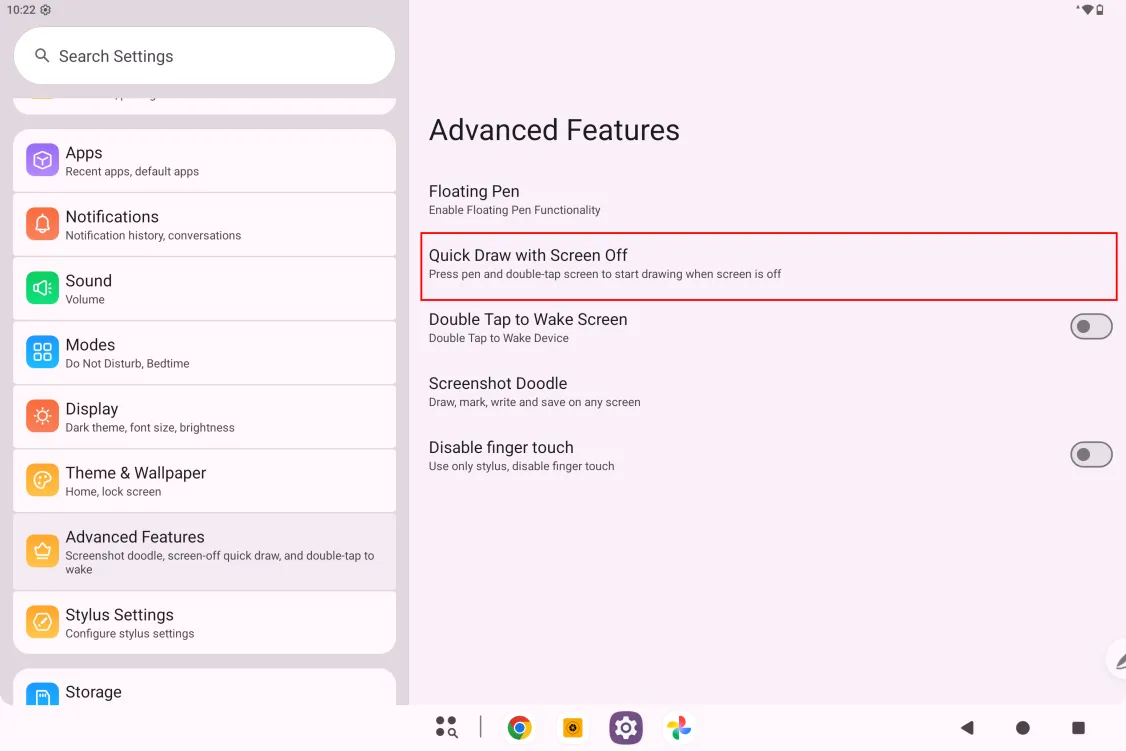
Task: Open Display settings
Action: [205, 416]
